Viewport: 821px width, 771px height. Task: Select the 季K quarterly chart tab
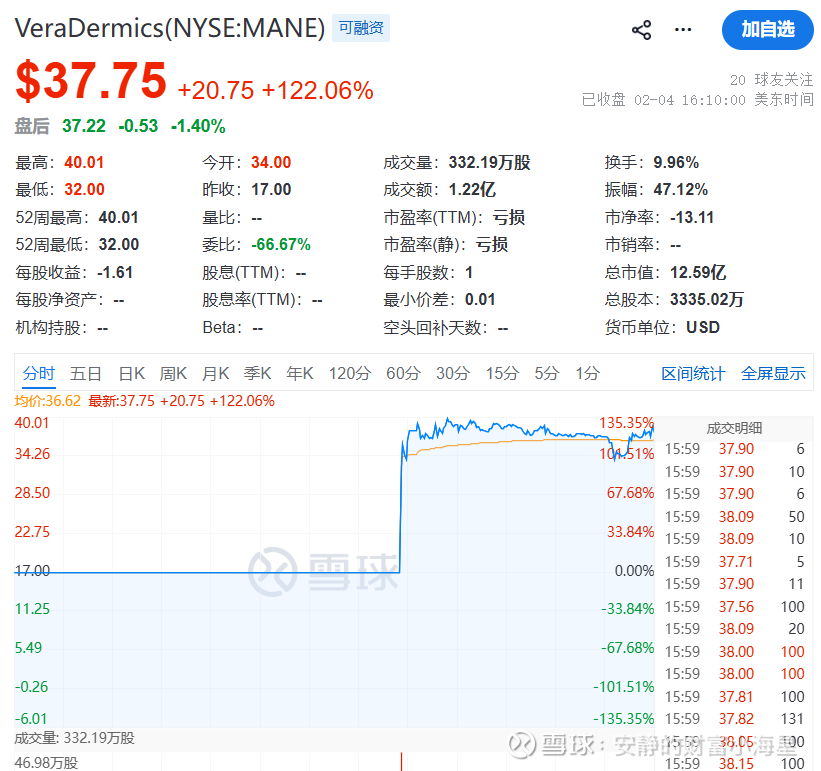[x=258, y=373]
